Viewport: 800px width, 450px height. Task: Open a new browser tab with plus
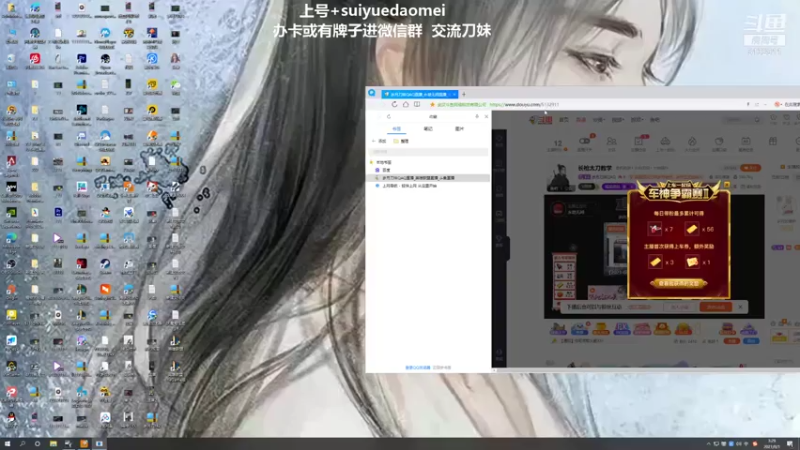[x=464, y=94]
